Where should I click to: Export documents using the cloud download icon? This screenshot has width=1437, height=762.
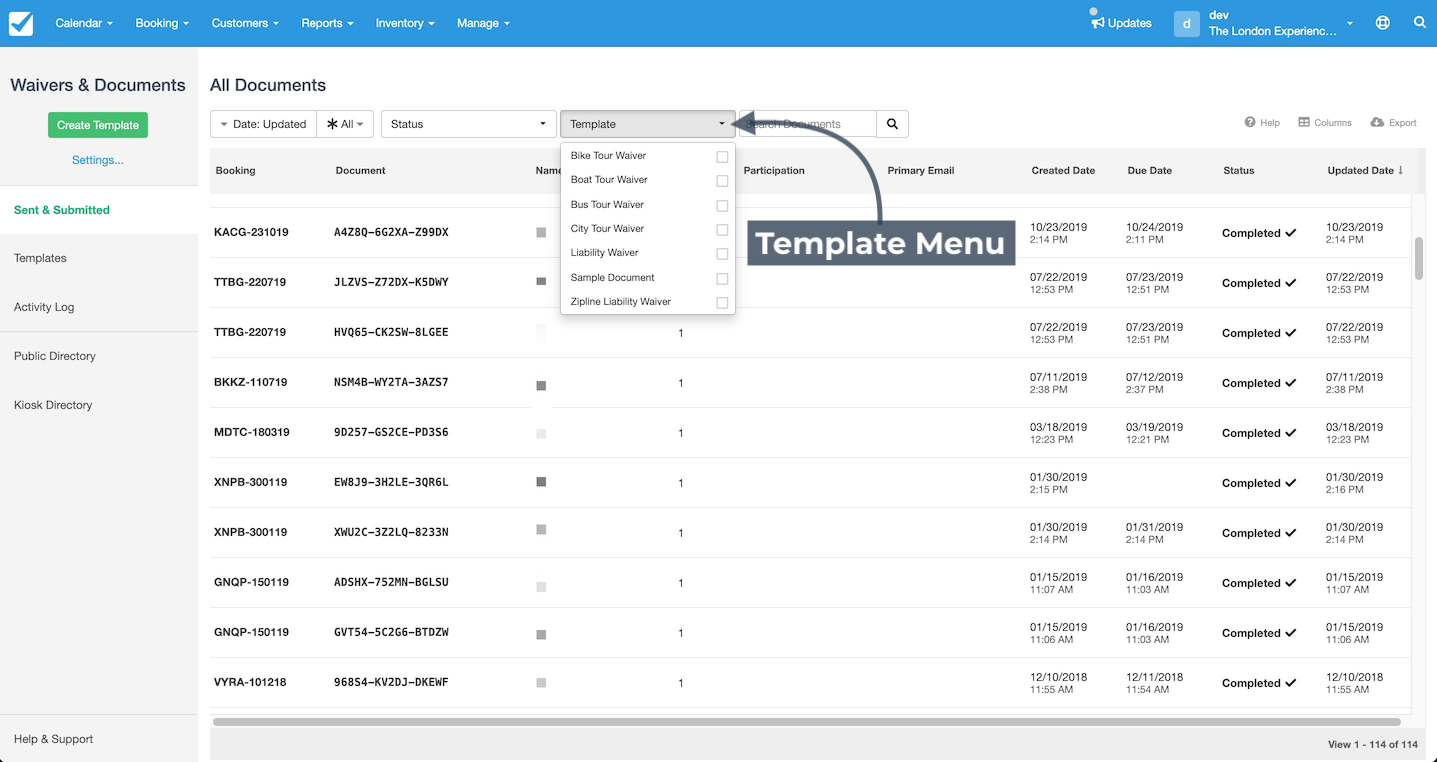[1393, 123]
